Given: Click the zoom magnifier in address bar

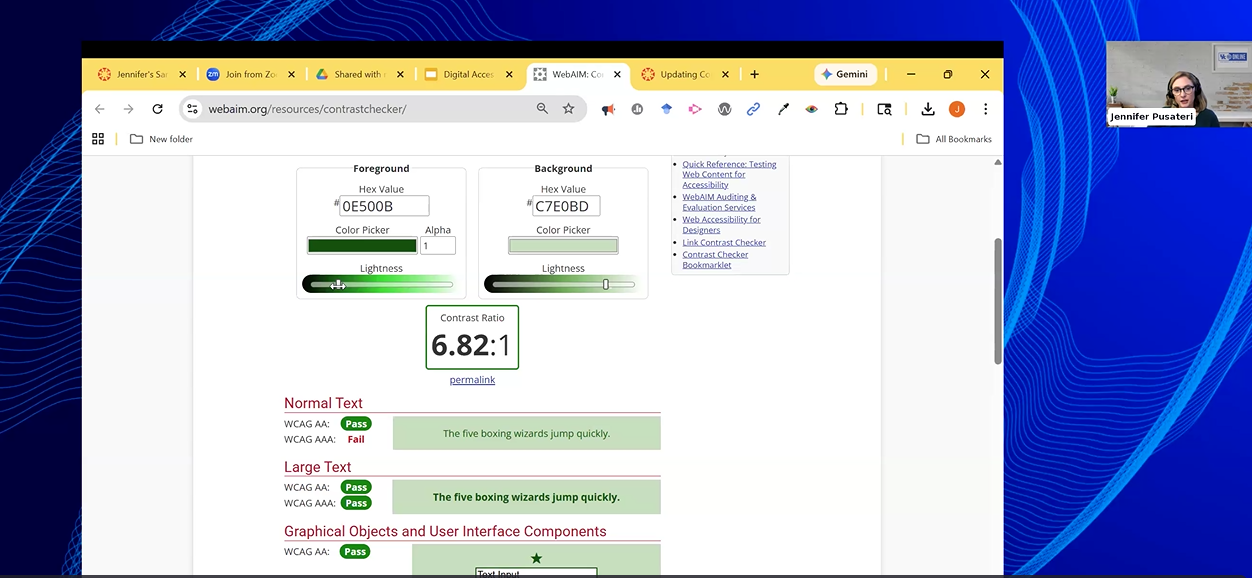Looking at the screenshot, I should [x=542, y=109].
